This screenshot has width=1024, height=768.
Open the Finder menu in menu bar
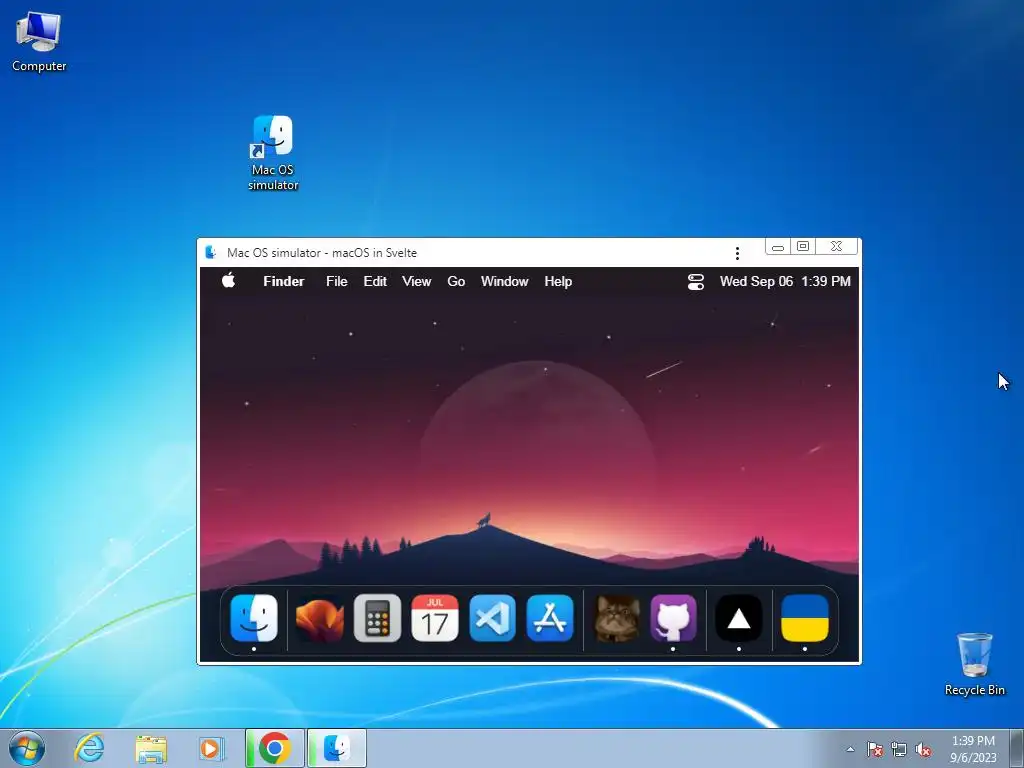point(283,281)
